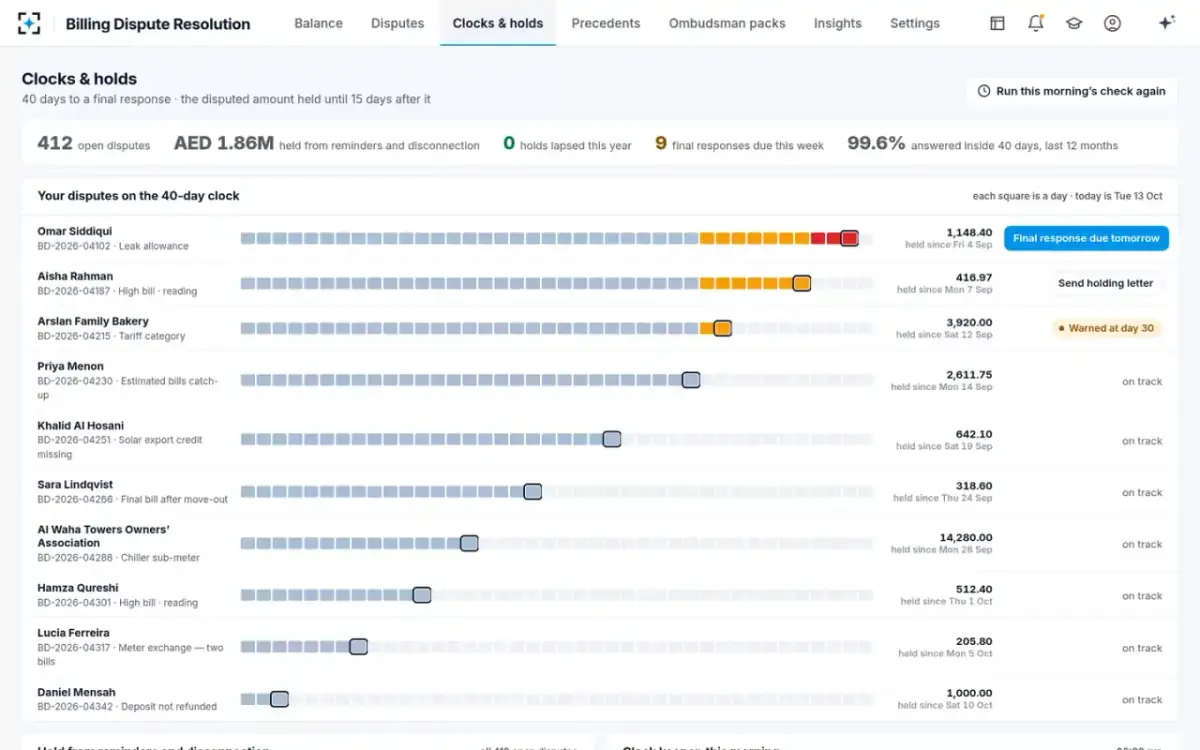View the Insights tab
The image size is (1200, 750).
[838, 23]
